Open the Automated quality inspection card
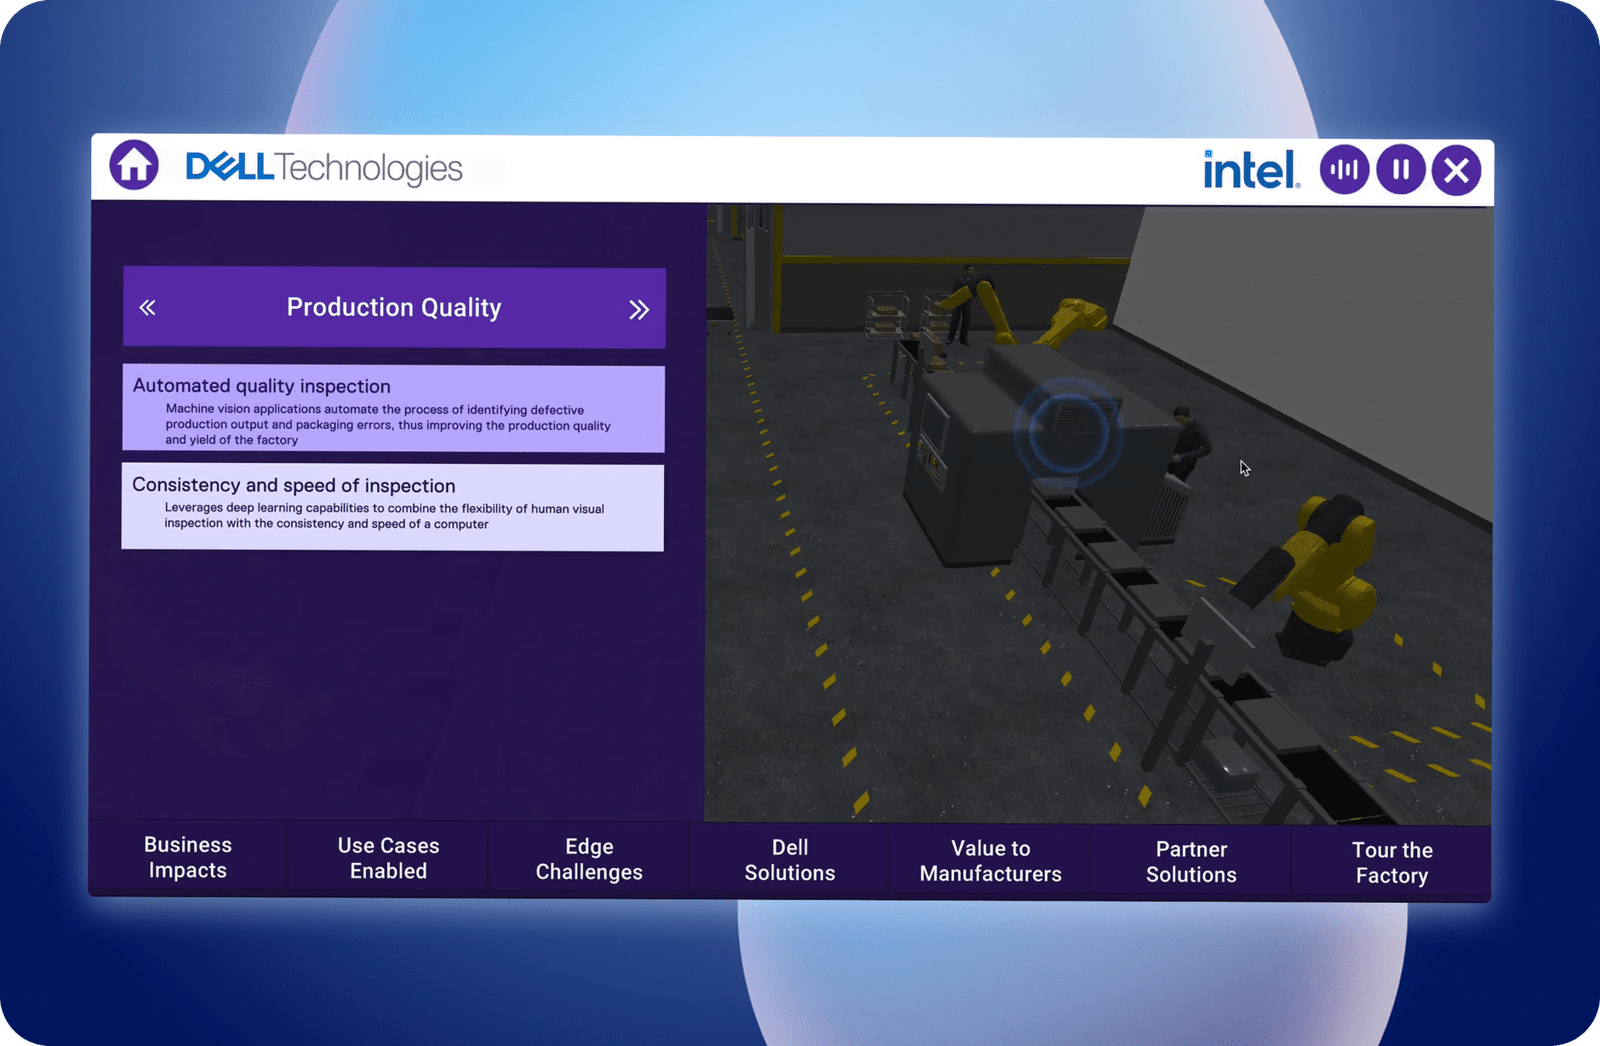 click(393, 409)
